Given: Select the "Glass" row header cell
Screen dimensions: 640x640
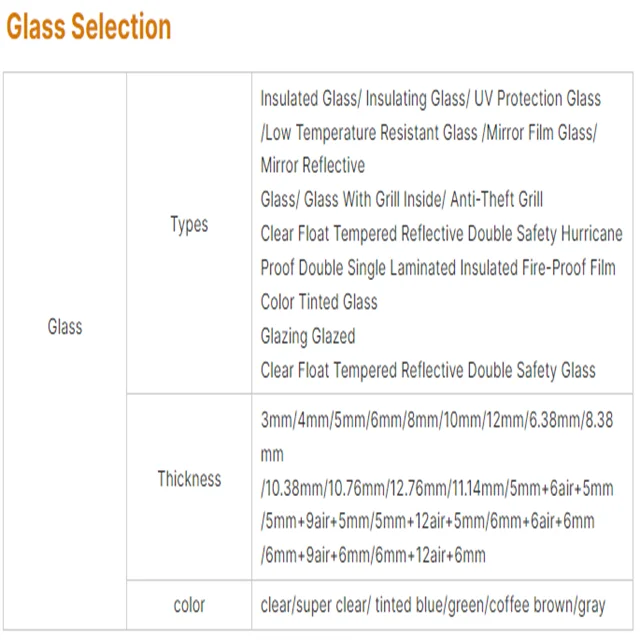Looking at the screenshot, I should pyautogui.click(x=65, y=327).
